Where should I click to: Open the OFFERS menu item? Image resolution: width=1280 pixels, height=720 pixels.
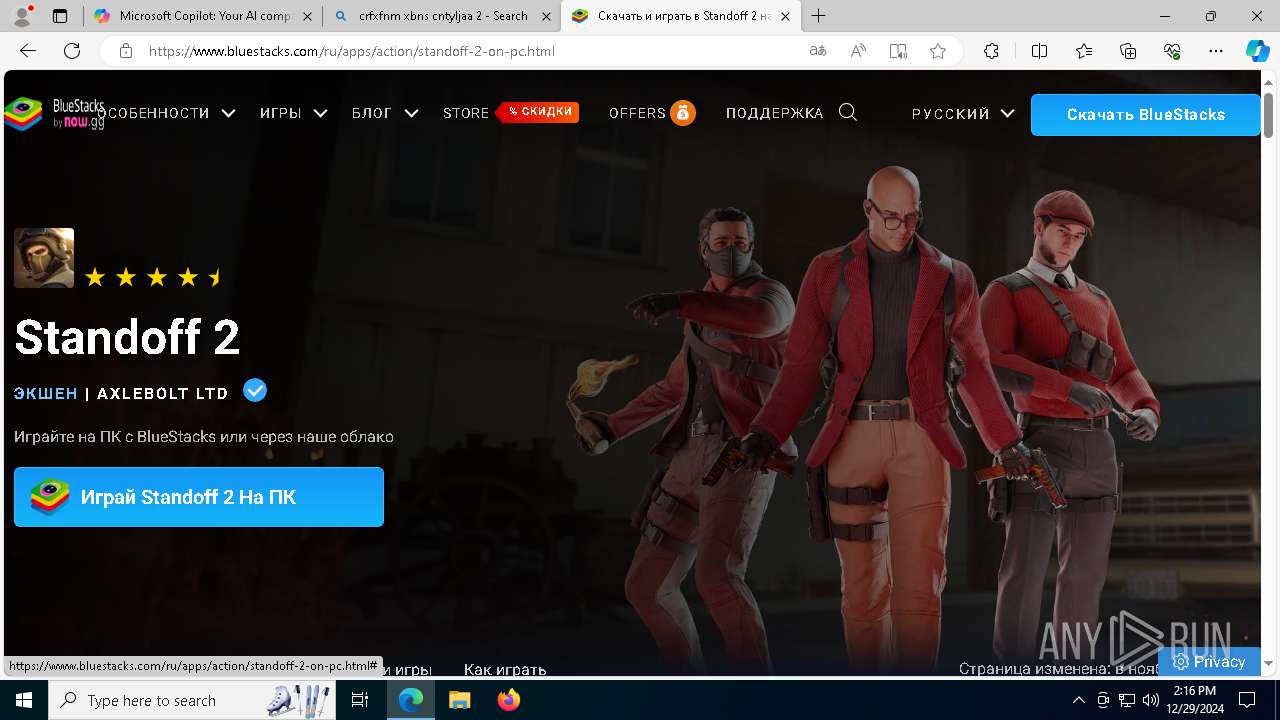coord(652,113)
